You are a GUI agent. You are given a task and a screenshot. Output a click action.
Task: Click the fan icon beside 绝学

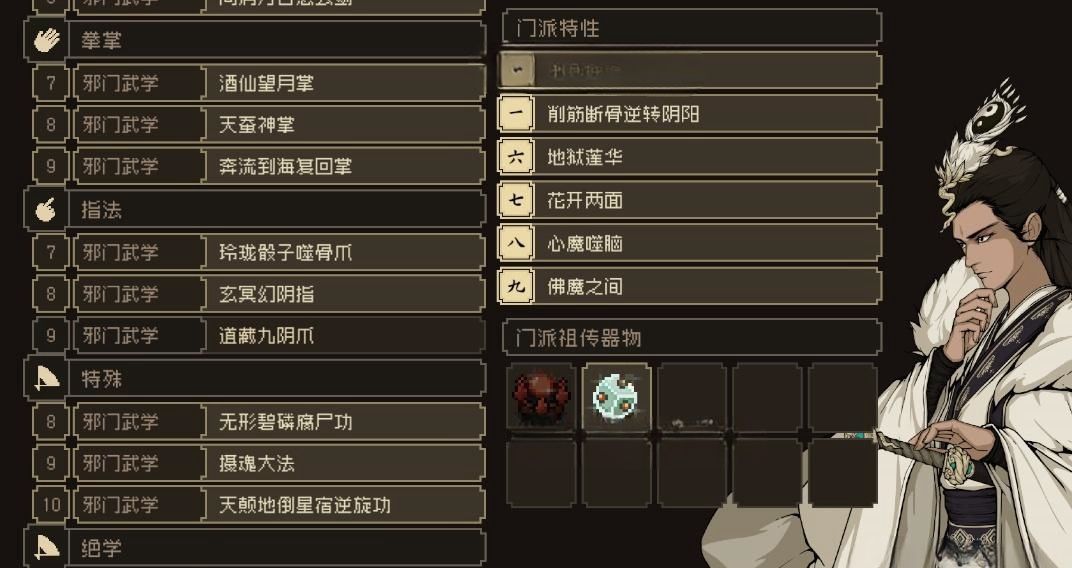(x=46, y=547)
